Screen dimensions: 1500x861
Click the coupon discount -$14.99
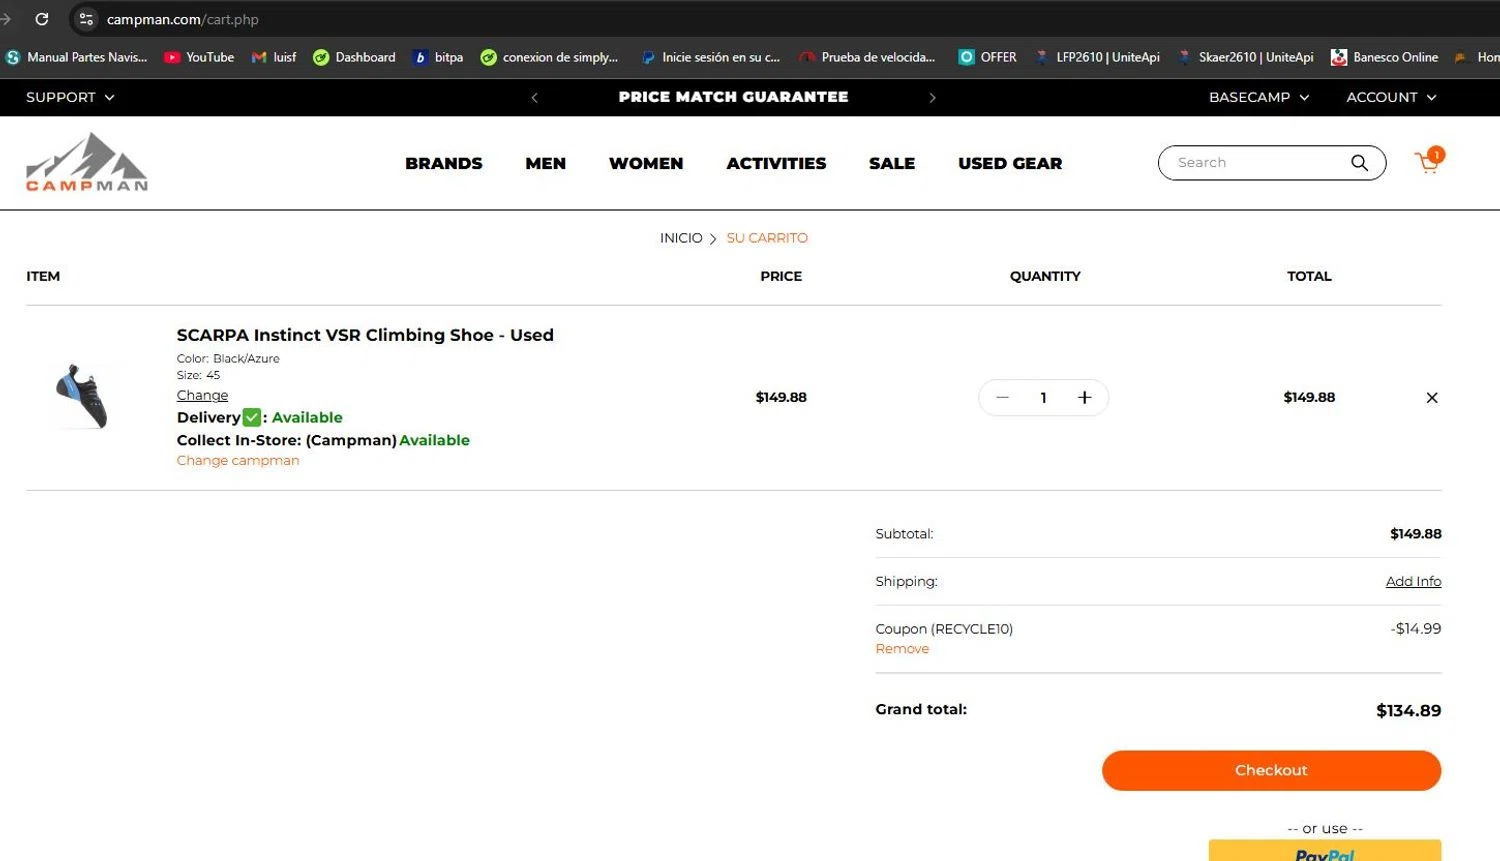coord(1416,629)
